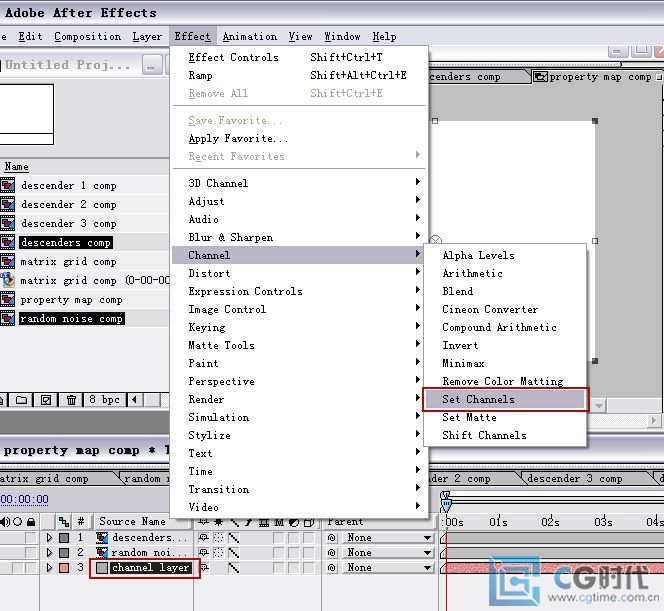This screenshot has height=611, width=664.
Task: Click the pickwhip icon for layer 1 parent
Action: (x=332, y=538)
